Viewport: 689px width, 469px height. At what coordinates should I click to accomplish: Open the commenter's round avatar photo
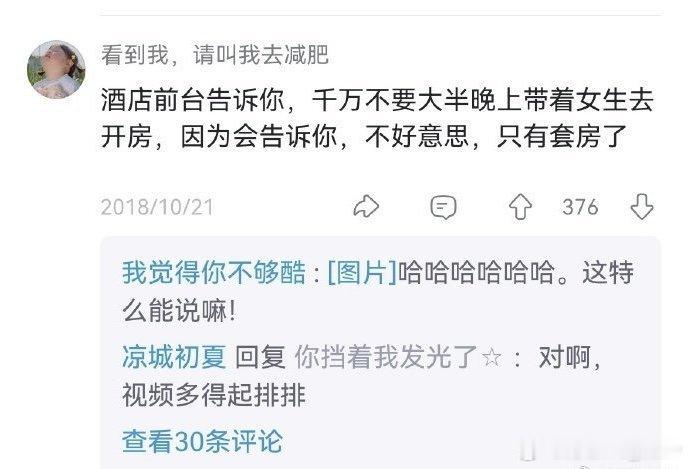[x=56, y=69]
